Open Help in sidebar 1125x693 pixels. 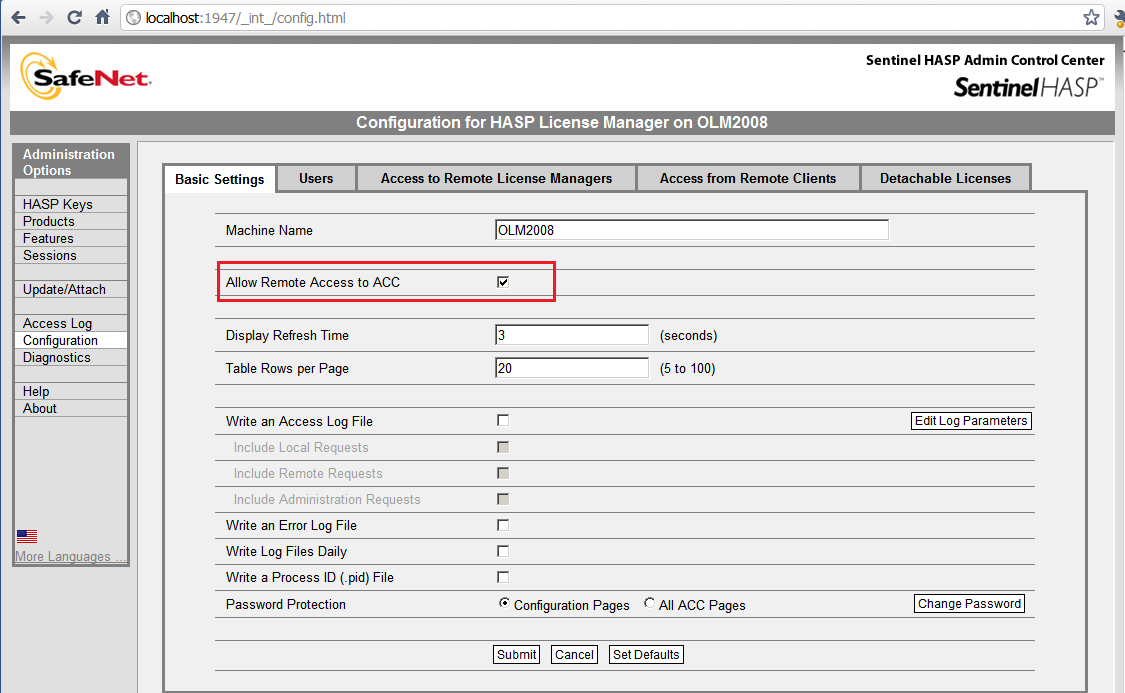[70, 391]
